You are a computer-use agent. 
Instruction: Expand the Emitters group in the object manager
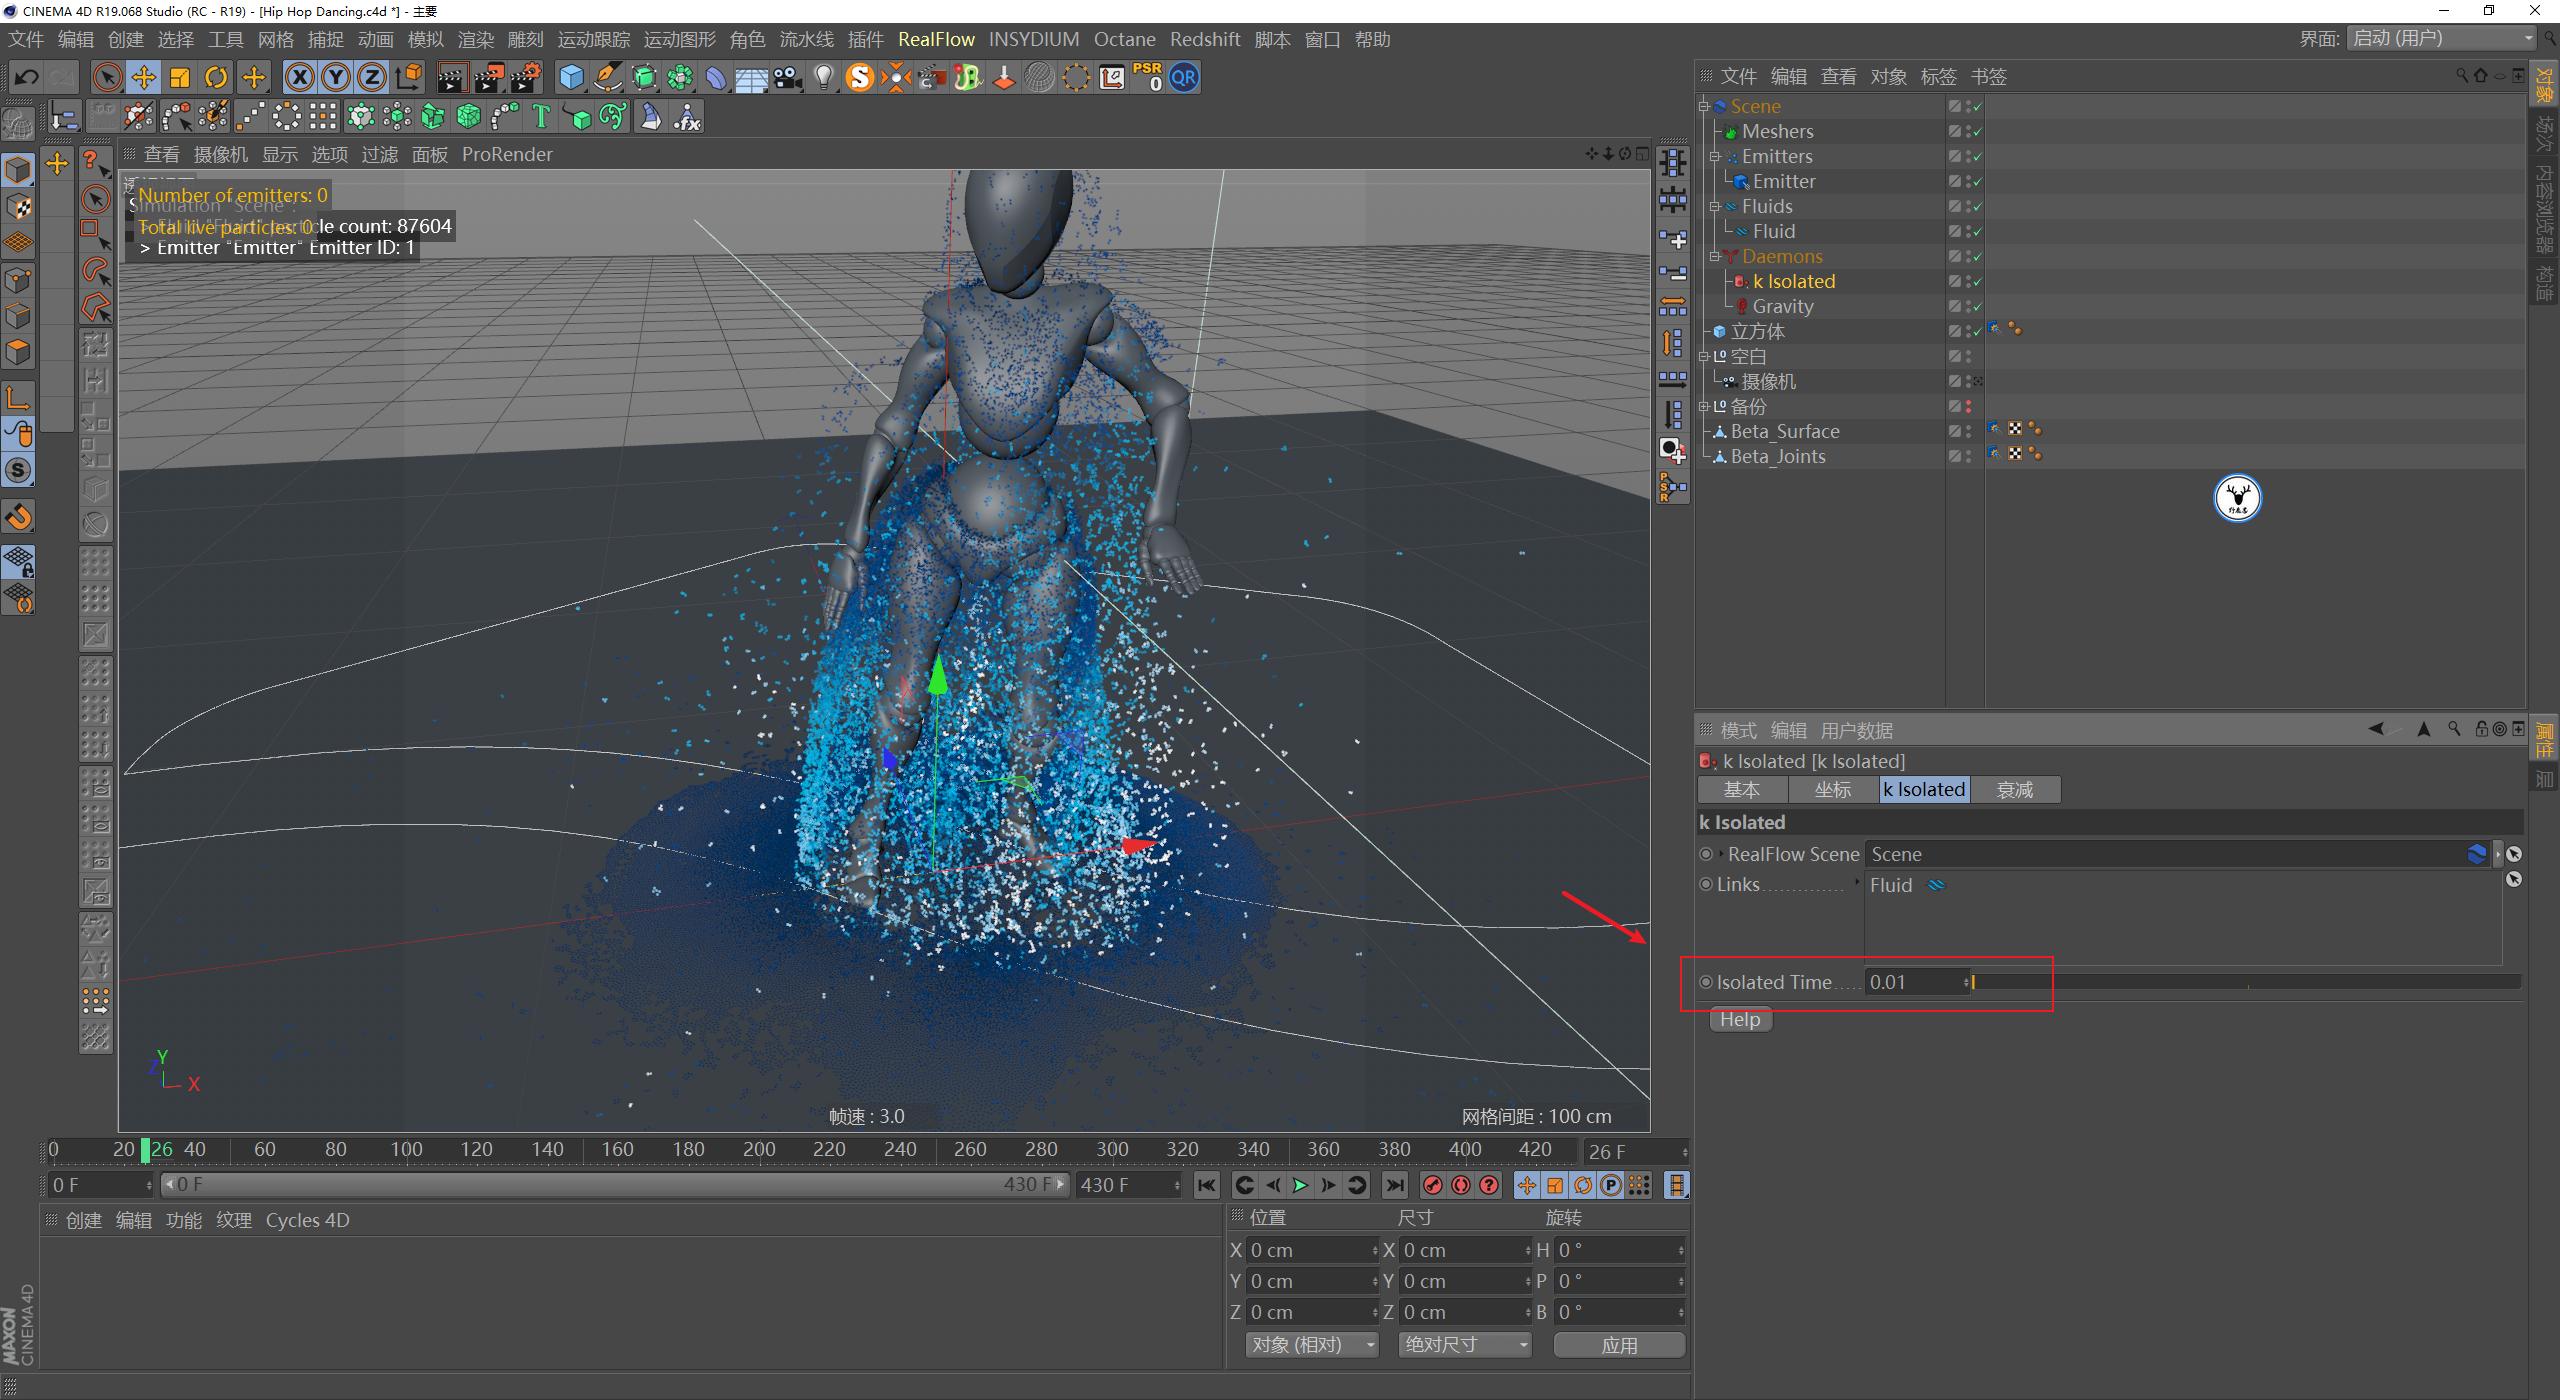tap(1716, 156)
